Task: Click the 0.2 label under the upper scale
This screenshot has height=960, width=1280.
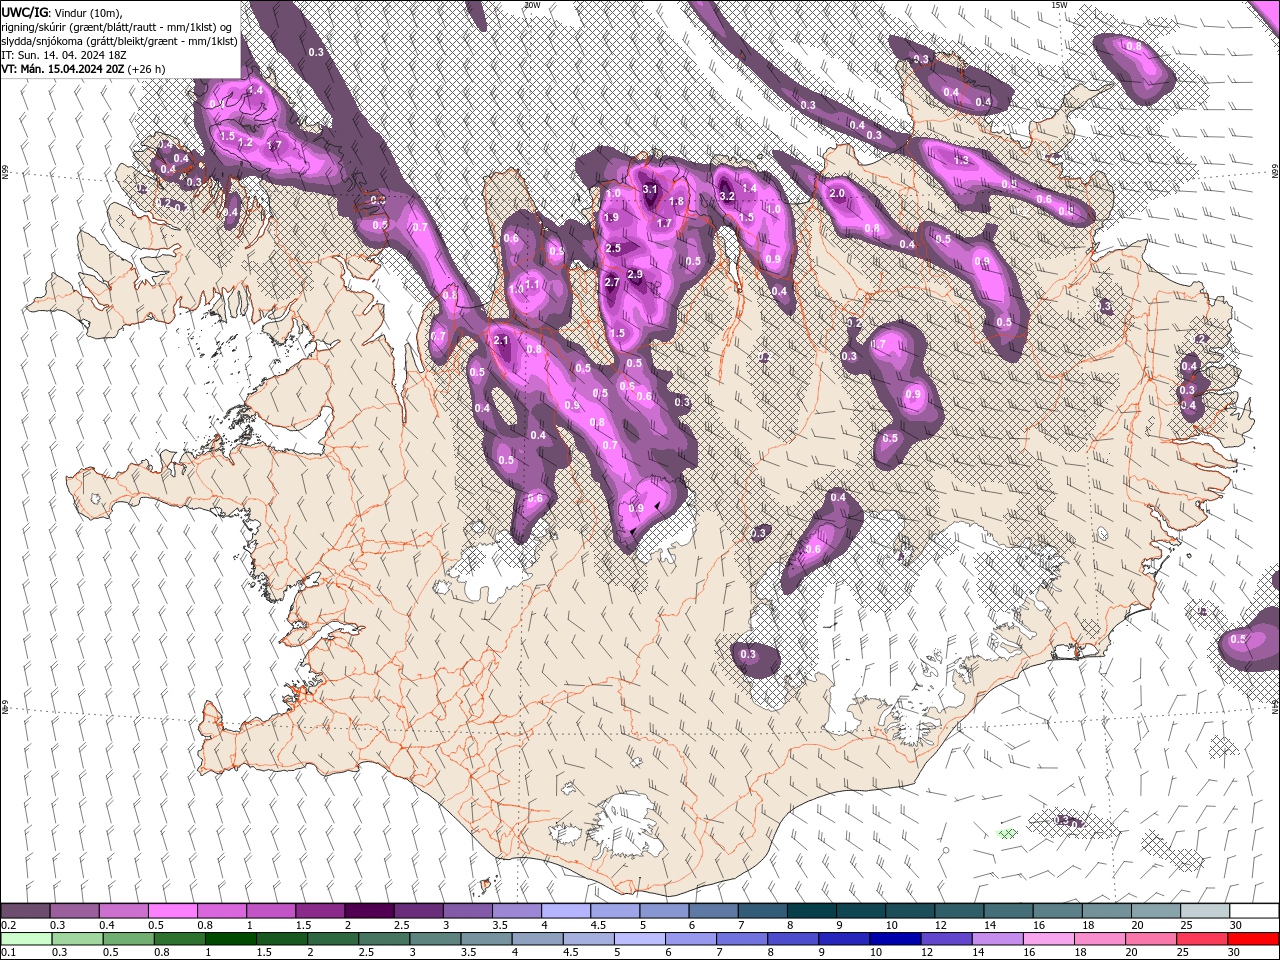Action: tap(9, 925)
